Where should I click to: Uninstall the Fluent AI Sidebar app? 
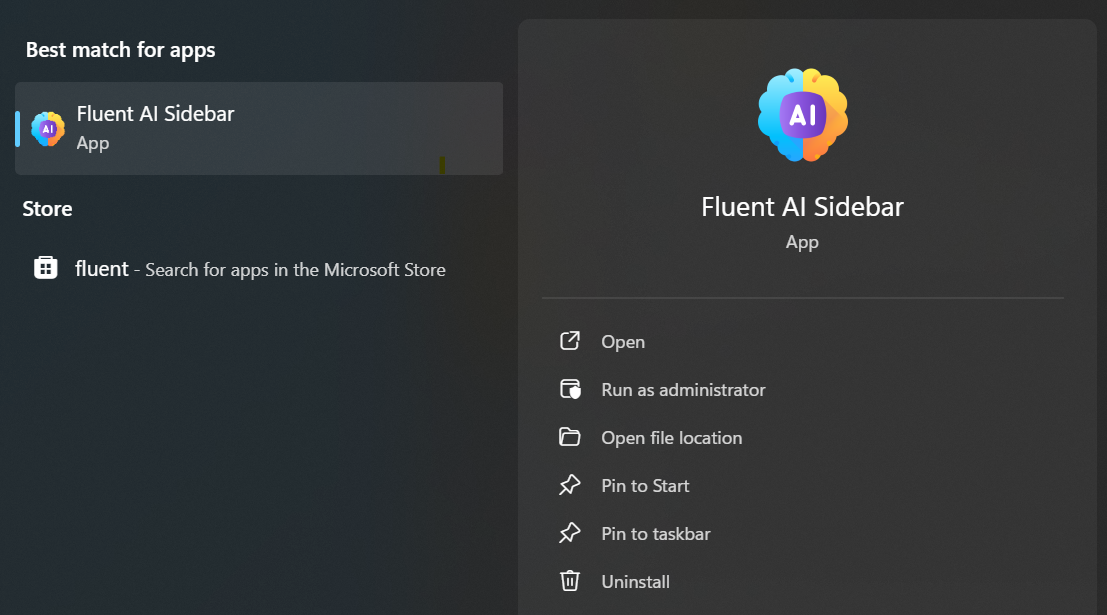[x=636, y=581]
